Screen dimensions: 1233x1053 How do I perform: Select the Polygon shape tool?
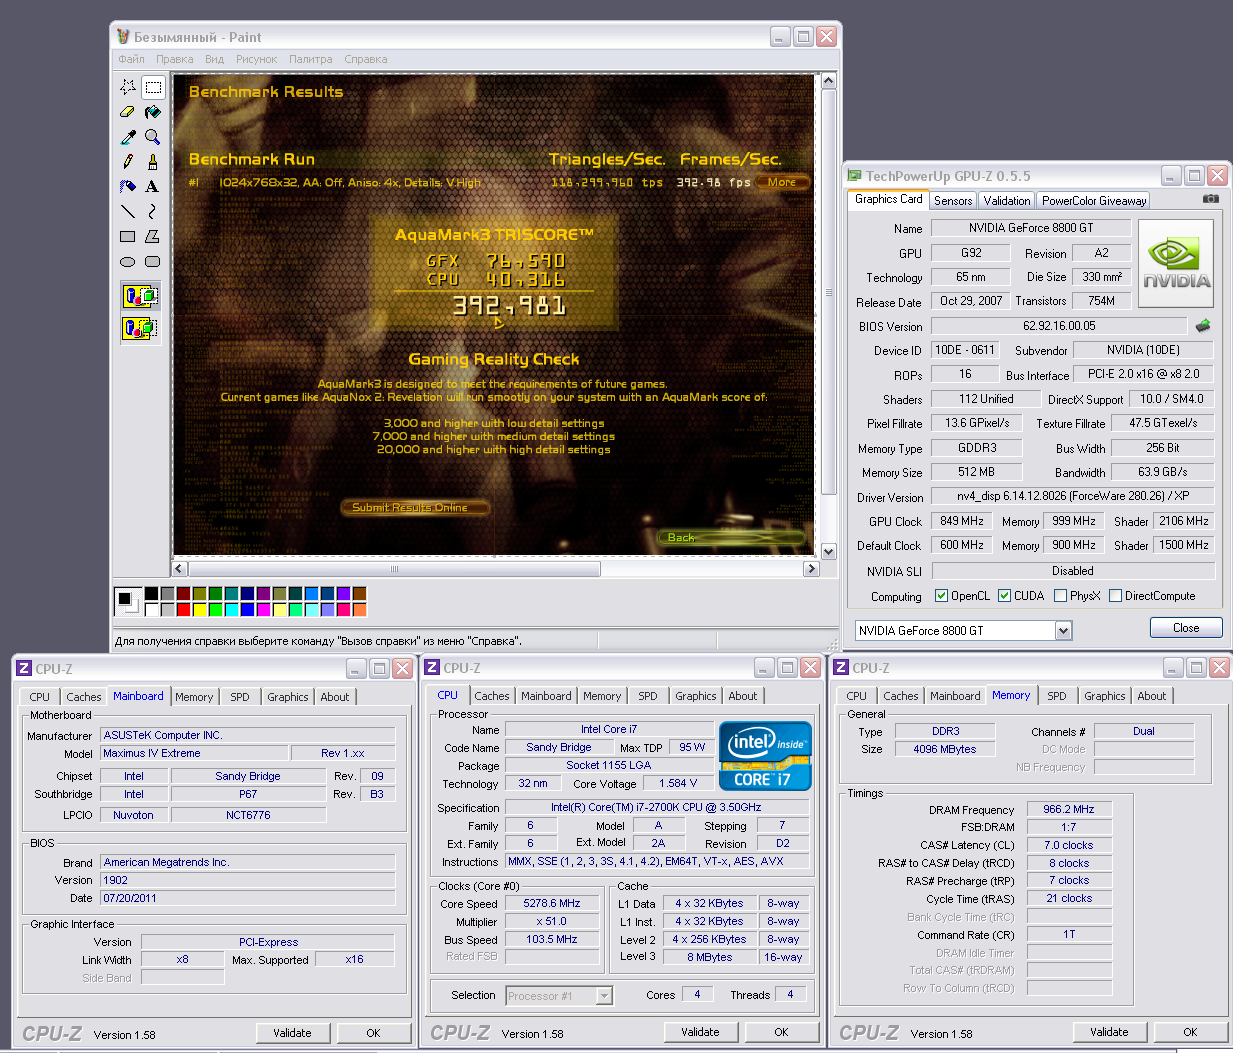pyautogui.click(x=152, y=237)
